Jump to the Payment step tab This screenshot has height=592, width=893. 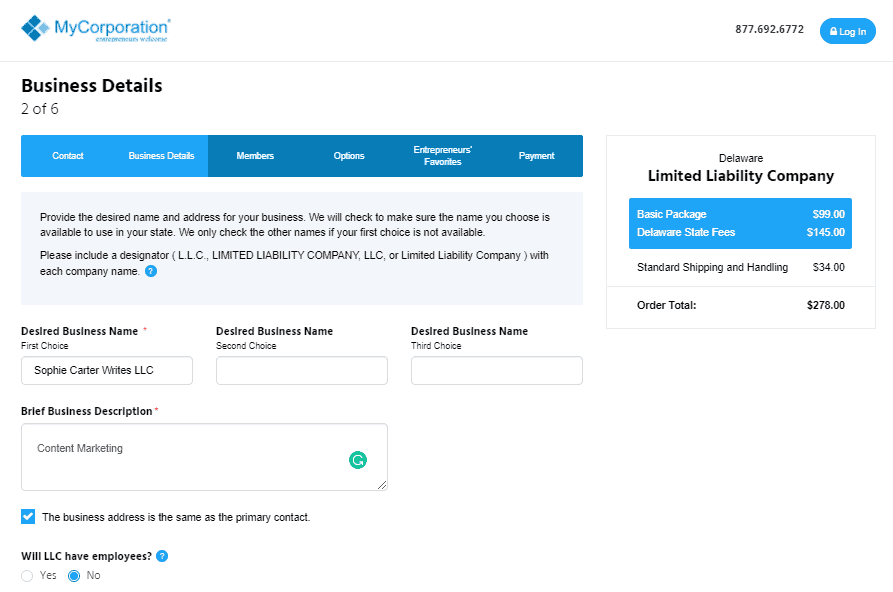pos(536,156)
